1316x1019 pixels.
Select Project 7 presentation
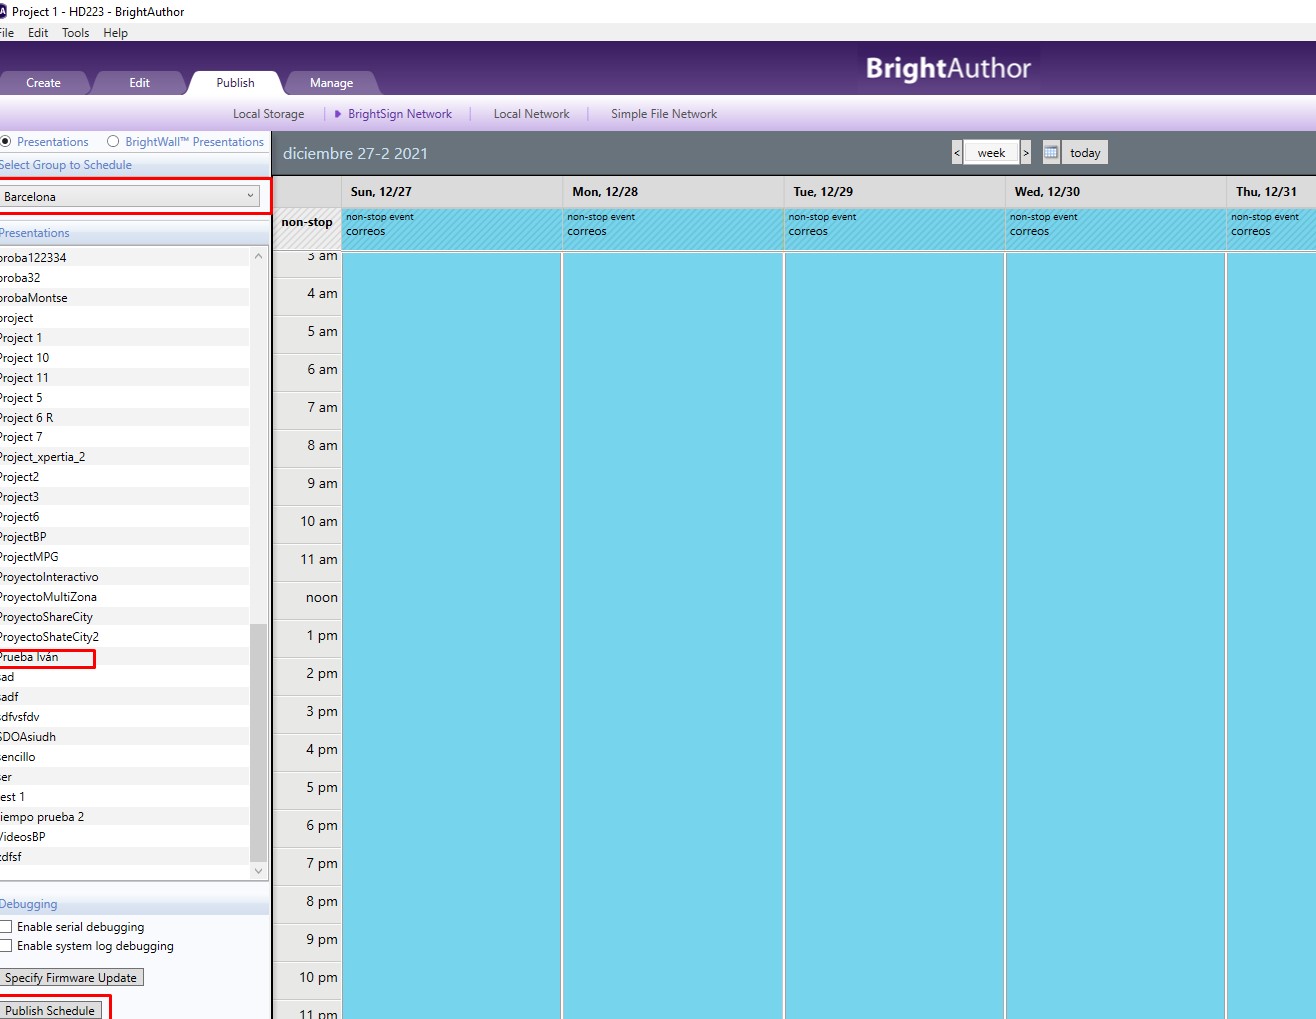coord(124,437)
